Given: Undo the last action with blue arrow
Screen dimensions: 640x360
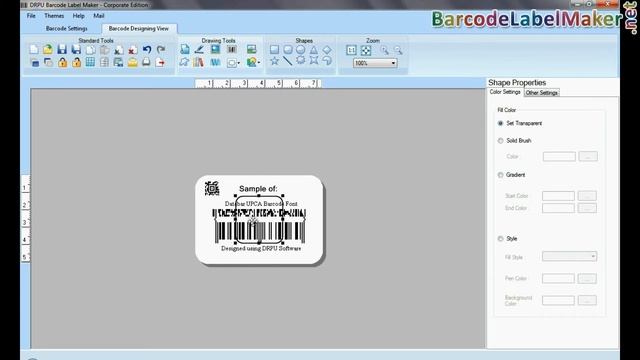Looking at the screenshot, I should tap(147, 50).
